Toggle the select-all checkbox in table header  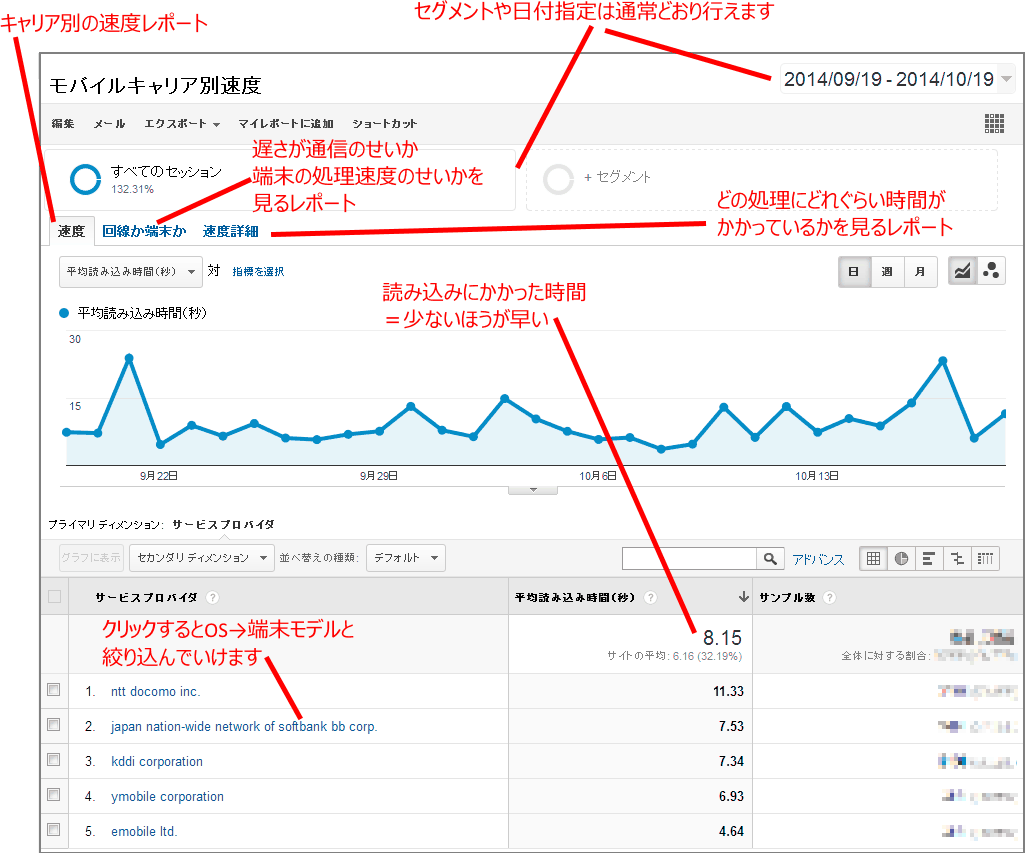[x=54, y=597]
